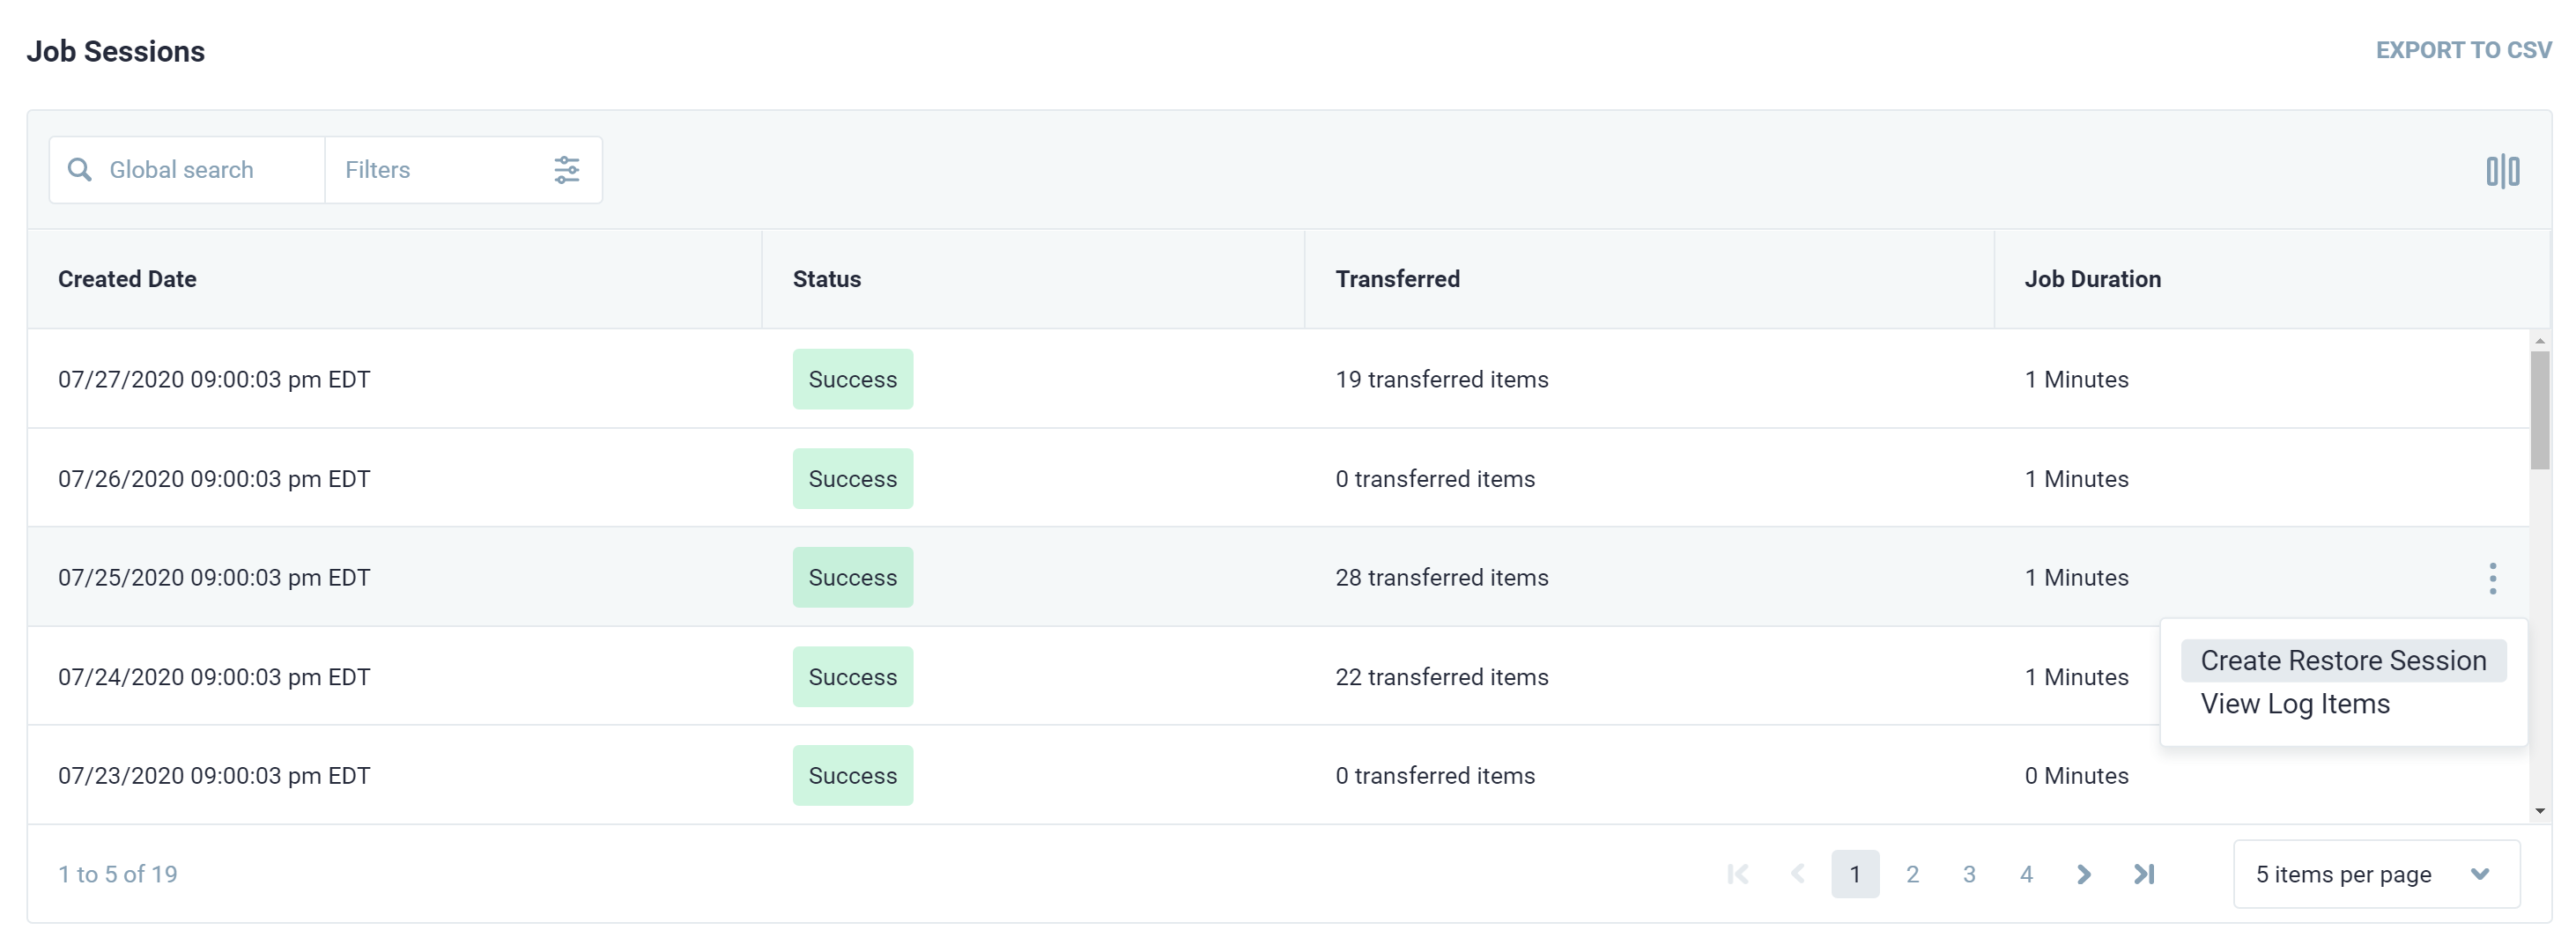Choose View Log Items from menu
Image resolution: width=2576 pixels, height=952 pixels.
point(2294,704)
